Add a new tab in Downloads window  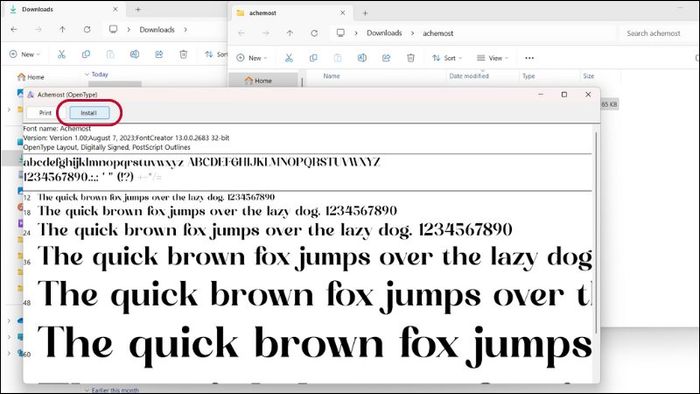(138, 9)
